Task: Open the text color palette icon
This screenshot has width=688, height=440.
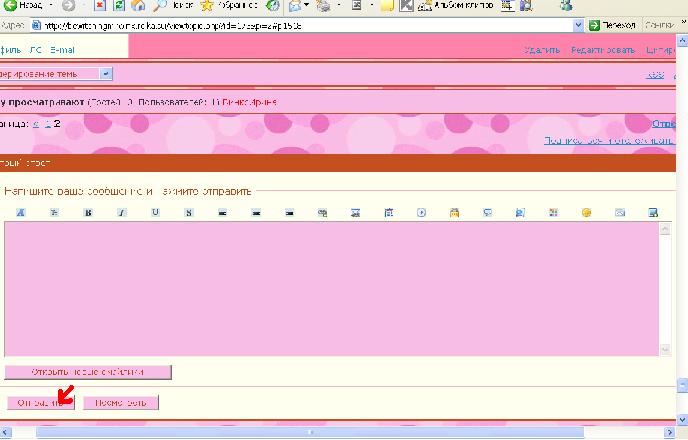Action: [x=553, y=213]
